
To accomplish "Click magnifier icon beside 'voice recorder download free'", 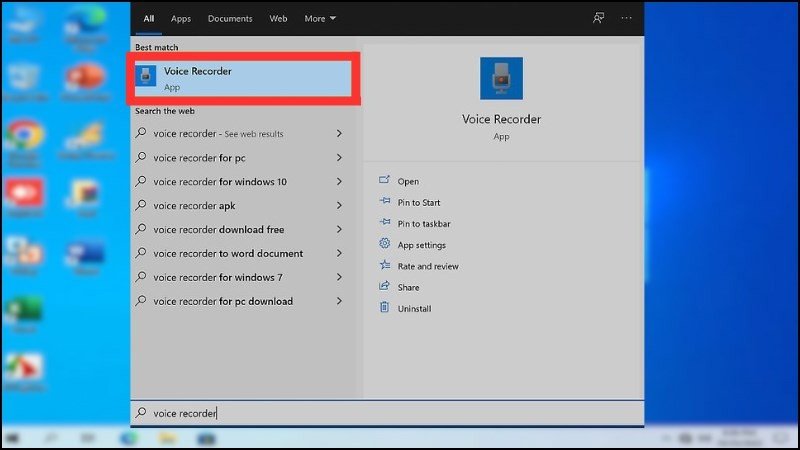I will click(x=141, y=229).
